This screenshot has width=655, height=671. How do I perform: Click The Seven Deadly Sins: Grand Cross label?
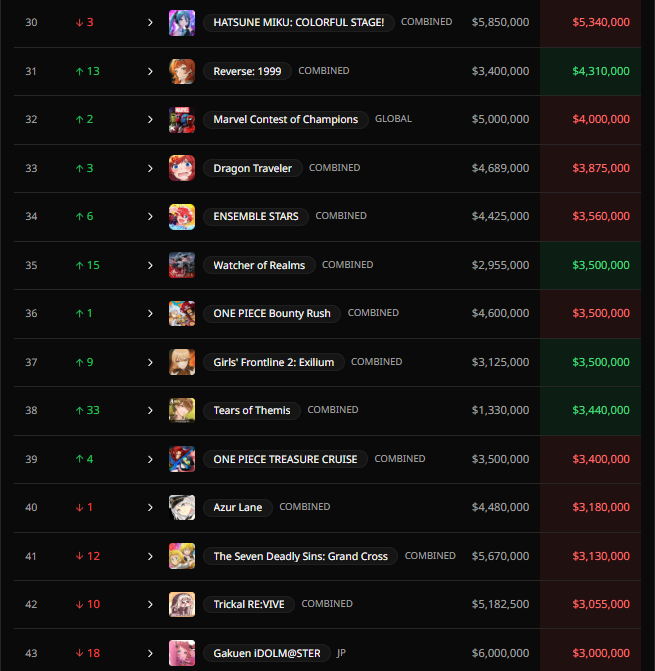pos(300,556)
